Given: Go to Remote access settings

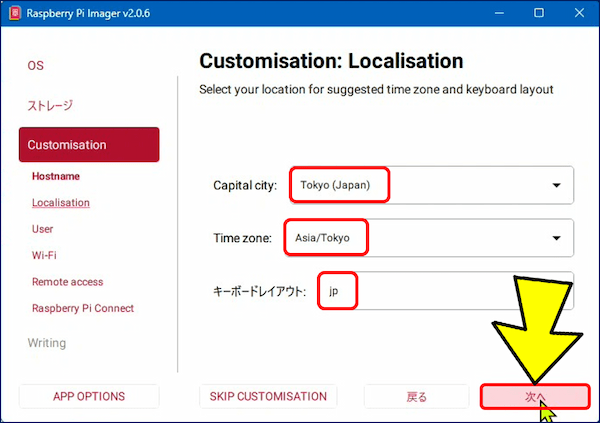Looking at the screenshot, I should pyautogui.click(x=67, y=282).
